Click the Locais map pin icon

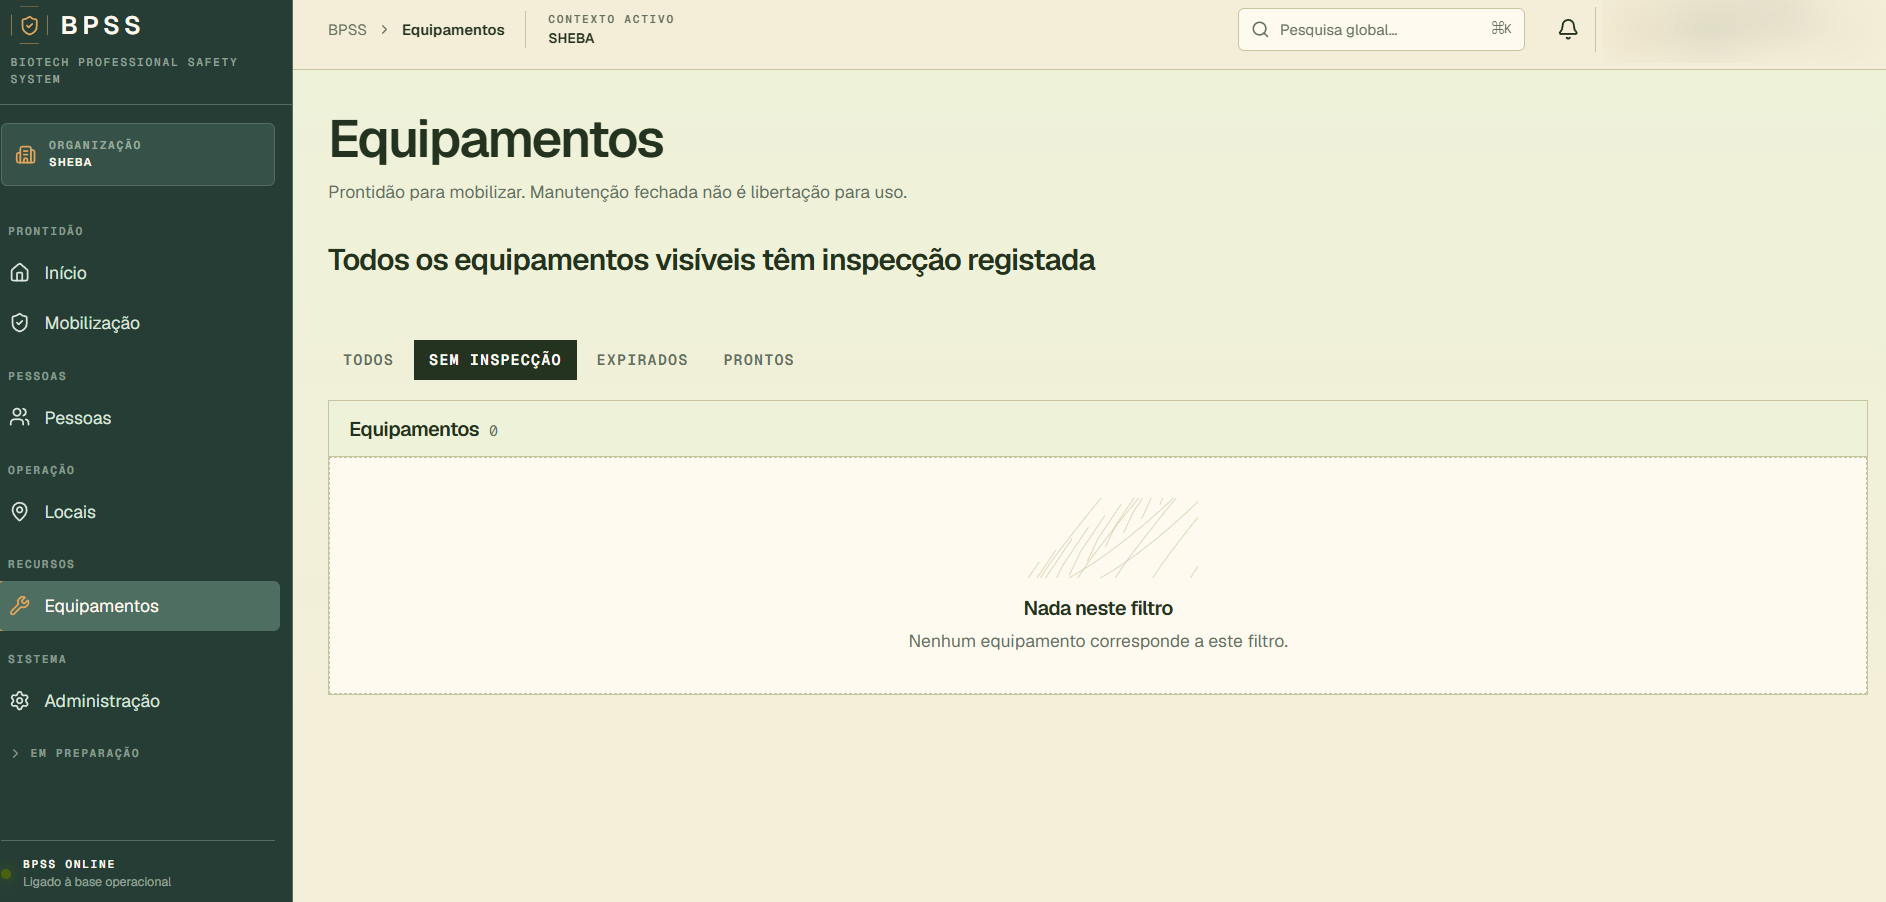point(20,512)
